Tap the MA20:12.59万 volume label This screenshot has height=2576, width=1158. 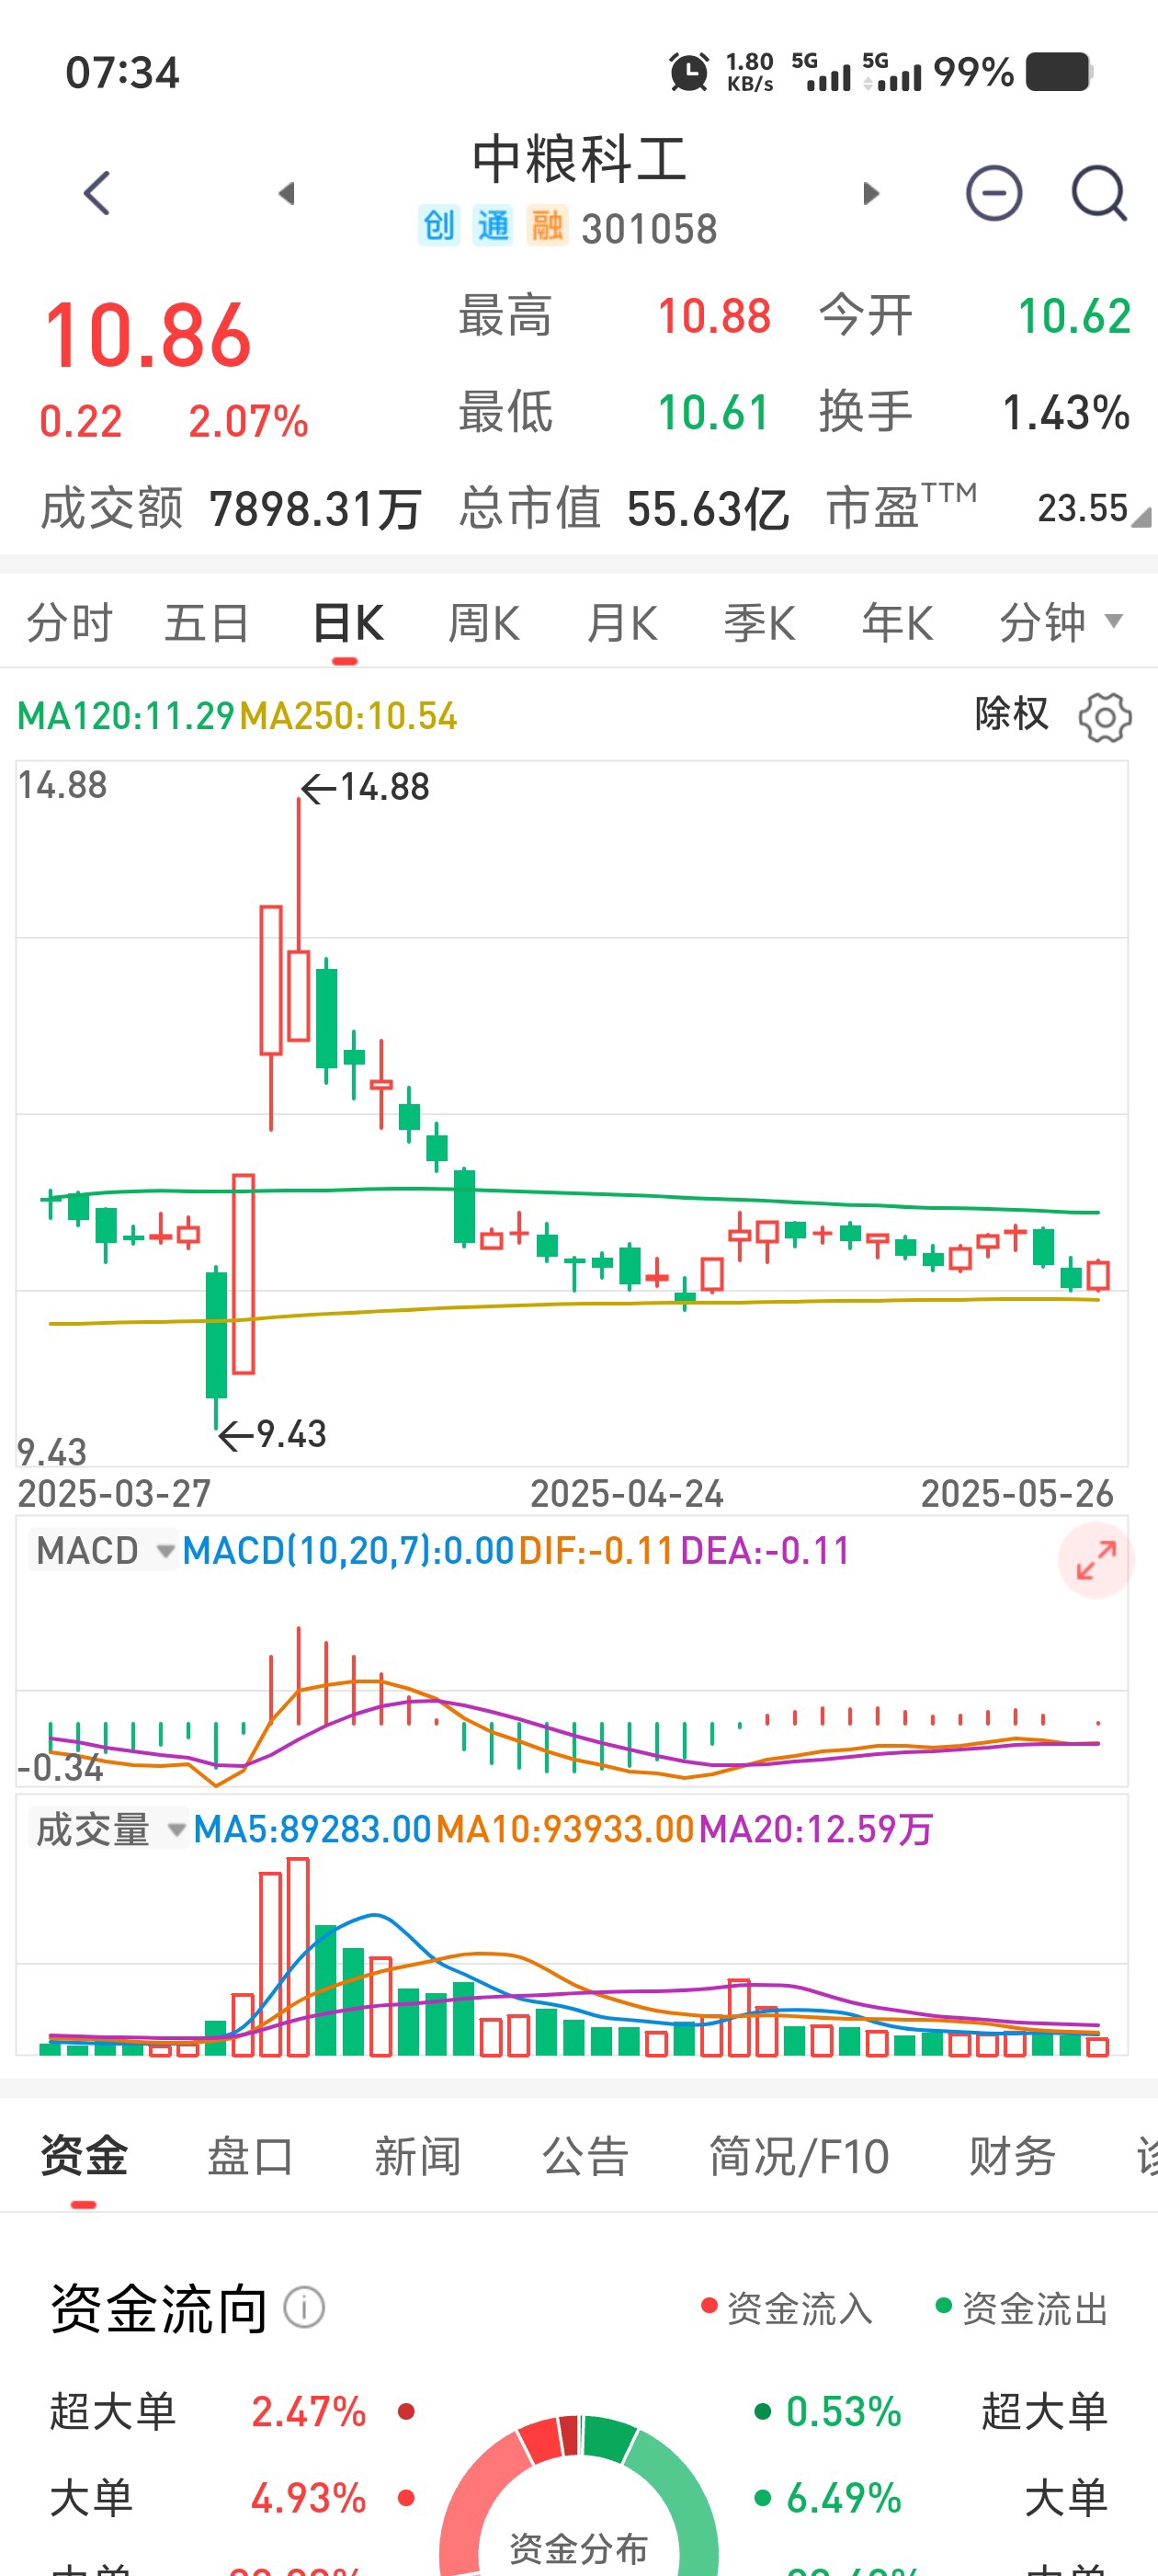pyautogui.click(x=816, y=1829)
